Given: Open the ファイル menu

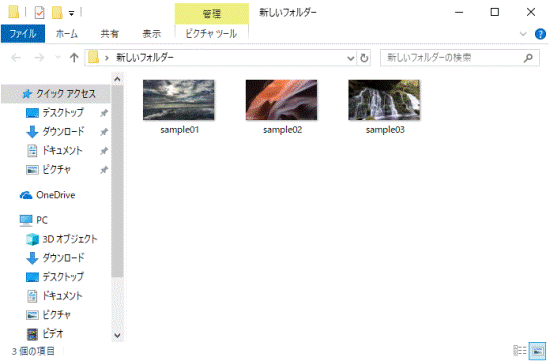Looking at the screenshot, I should pyautogui.click(x=23, y=34).
